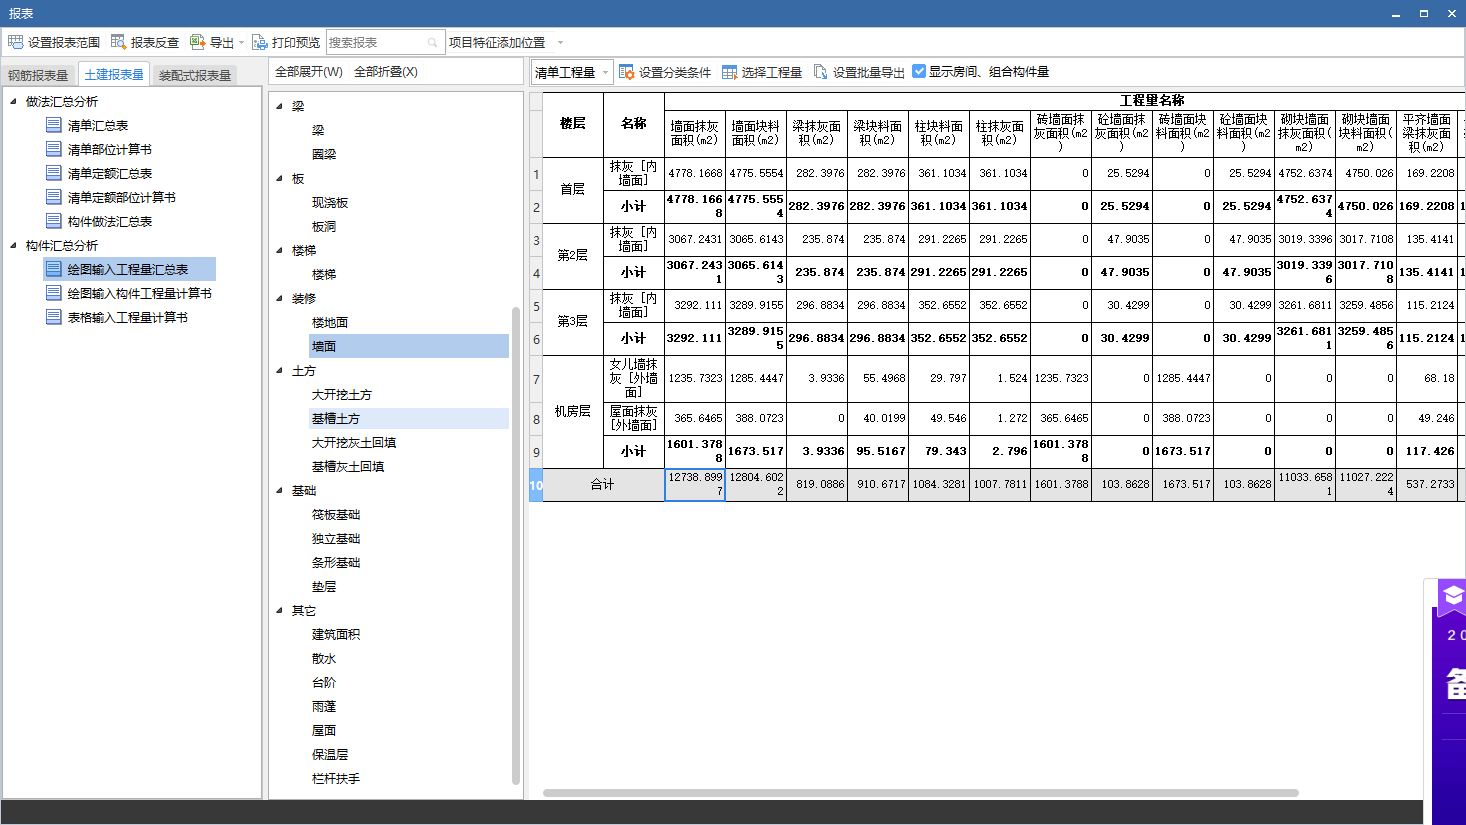1466x825 pixels.
Task: Click the search magnifier icon
Action: [x=433, y=42]
